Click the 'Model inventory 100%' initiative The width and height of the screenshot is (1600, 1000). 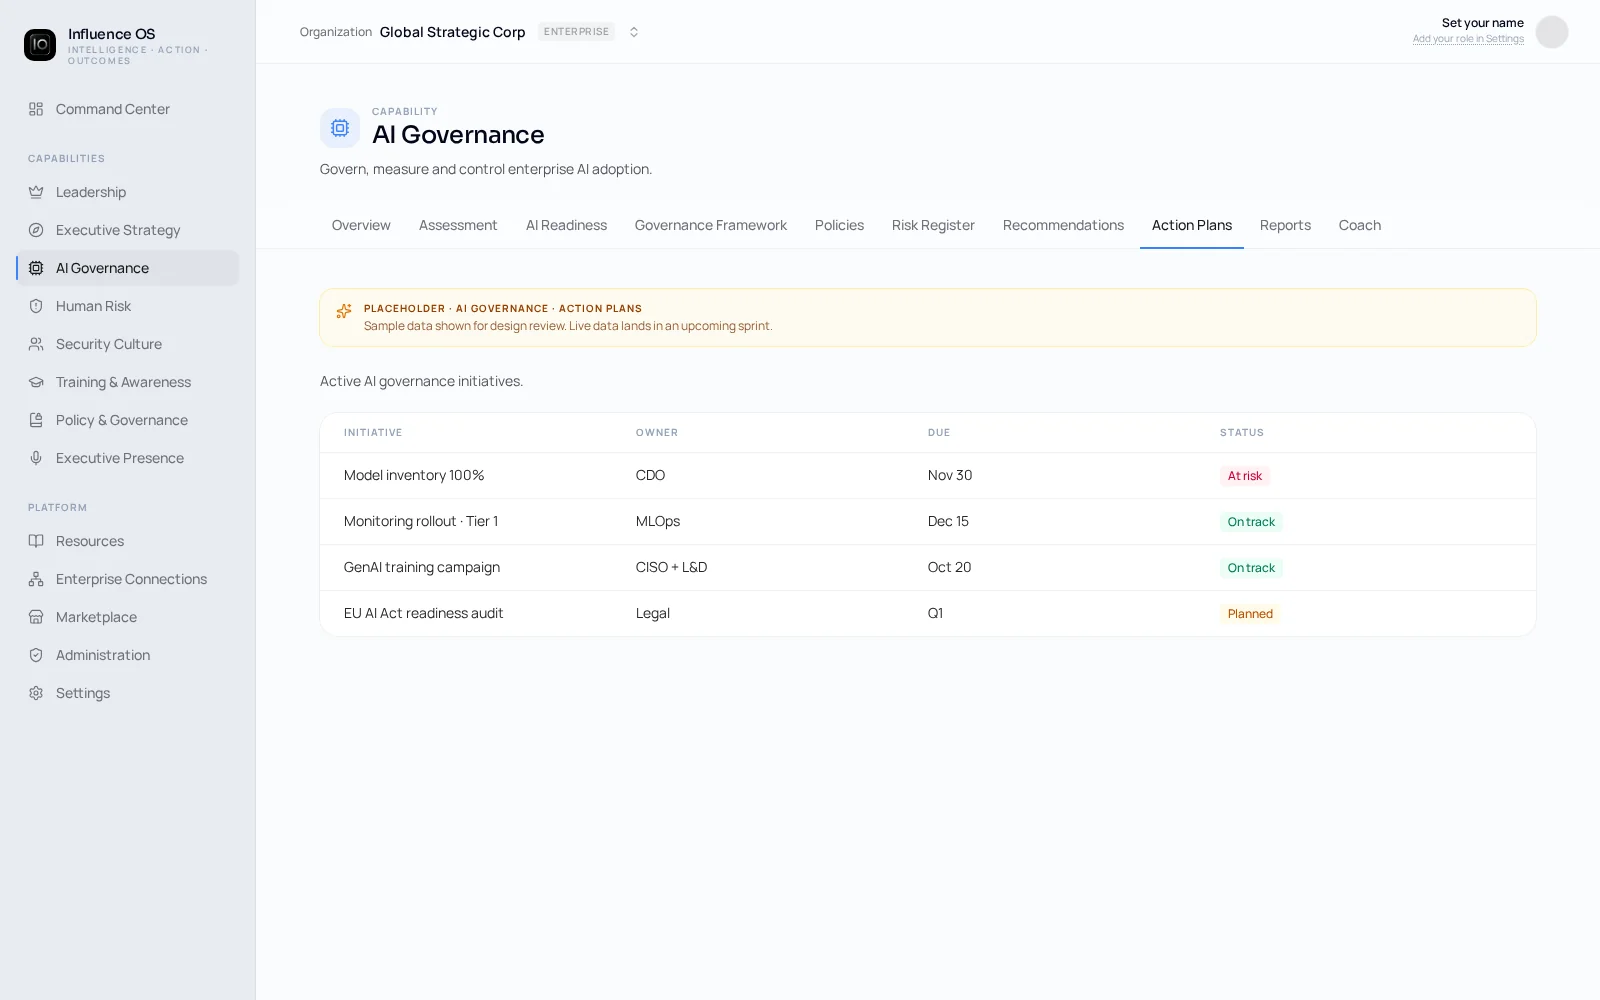pyautogui.click(x=414, y=475)
